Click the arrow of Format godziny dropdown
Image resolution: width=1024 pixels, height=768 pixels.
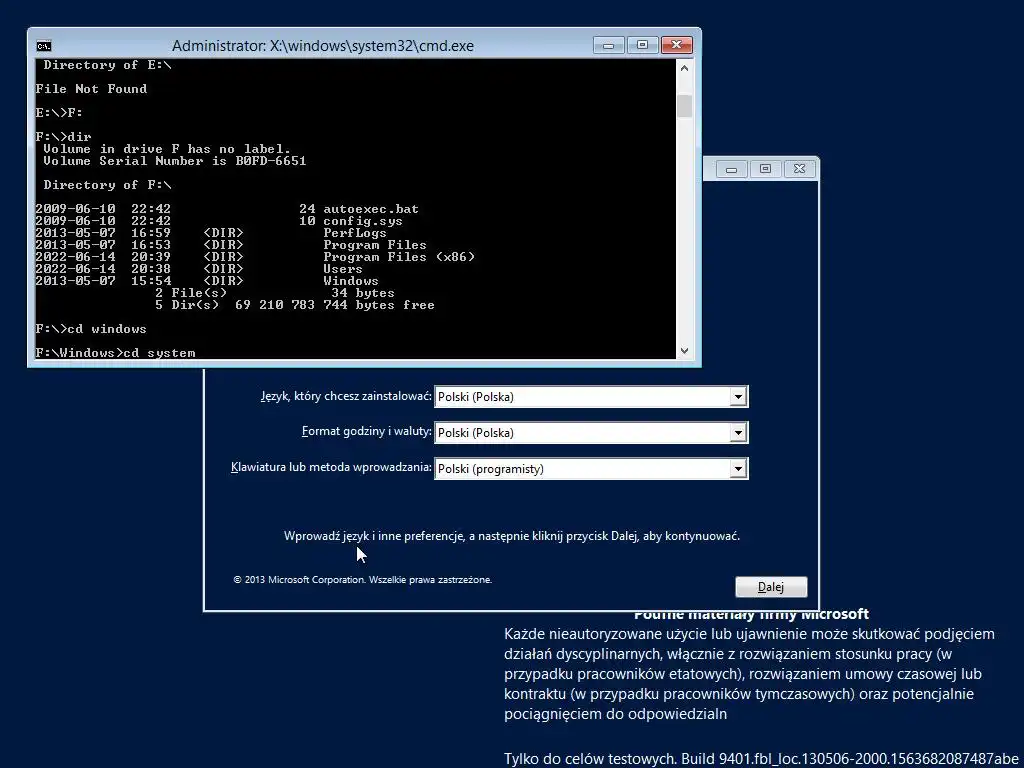(738, 432)
